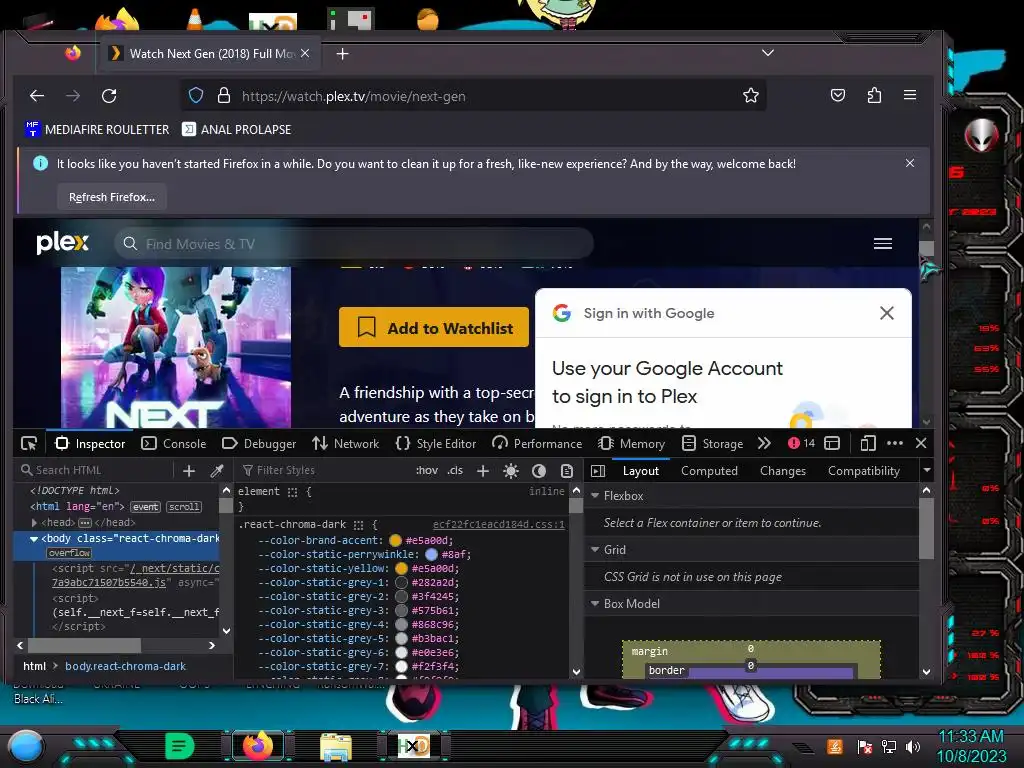Open the Style Editor tab
The image size is (1024, 768).
pyautogui.click(x=436, y=443)
